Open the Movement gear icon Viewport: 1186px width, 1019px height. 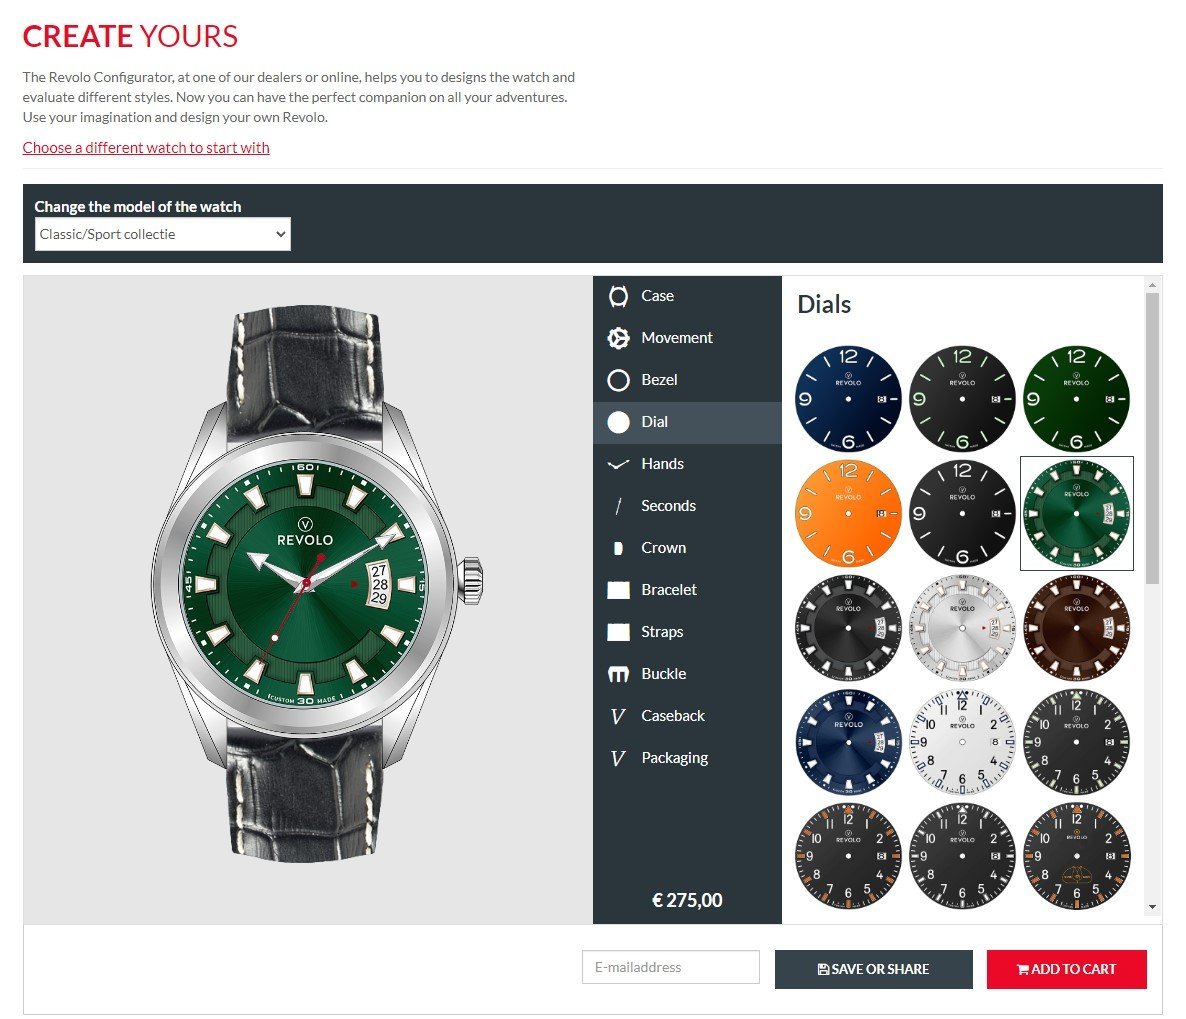coord(618,338)
